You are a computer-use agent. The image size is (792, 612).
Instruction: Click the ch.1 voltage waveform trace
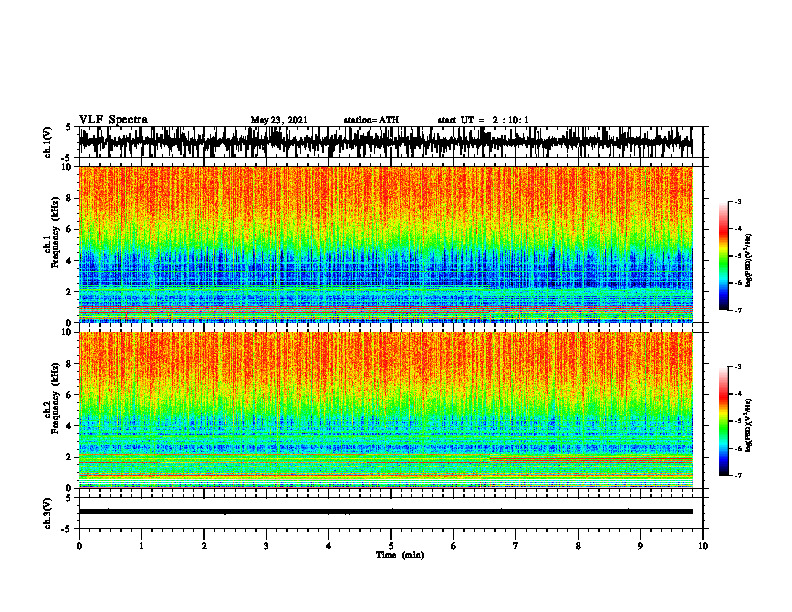pyautogui.click(x=385, y=142)
